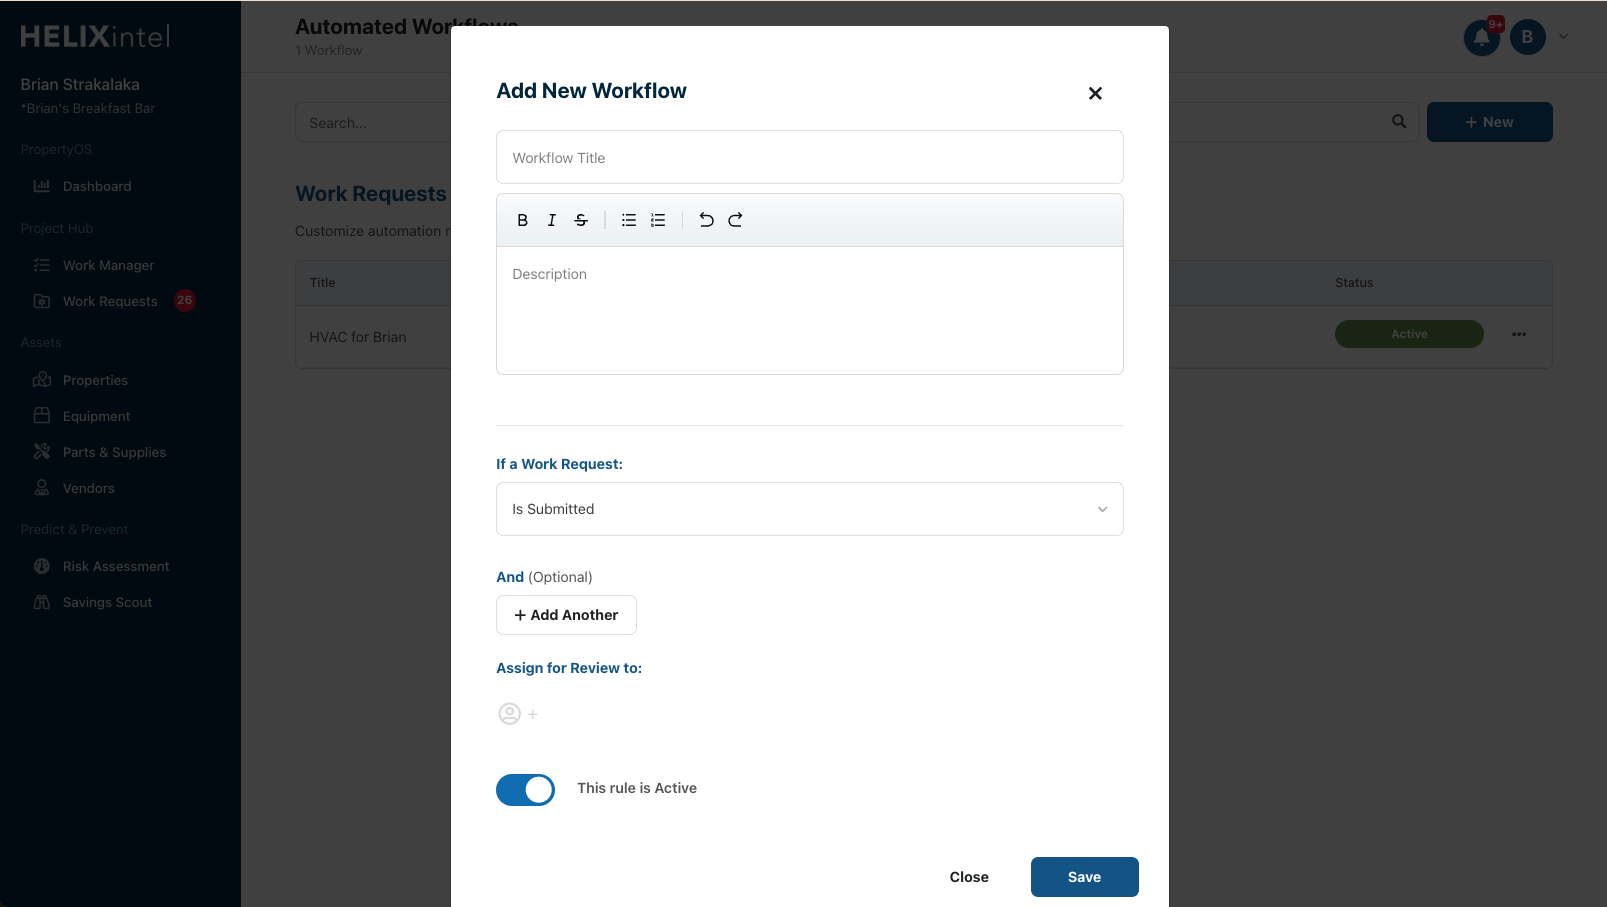This screenshot has width=1607, height=907.
Task: Click the Equipment icon in sidebar
Action: [x=42, y=416]
